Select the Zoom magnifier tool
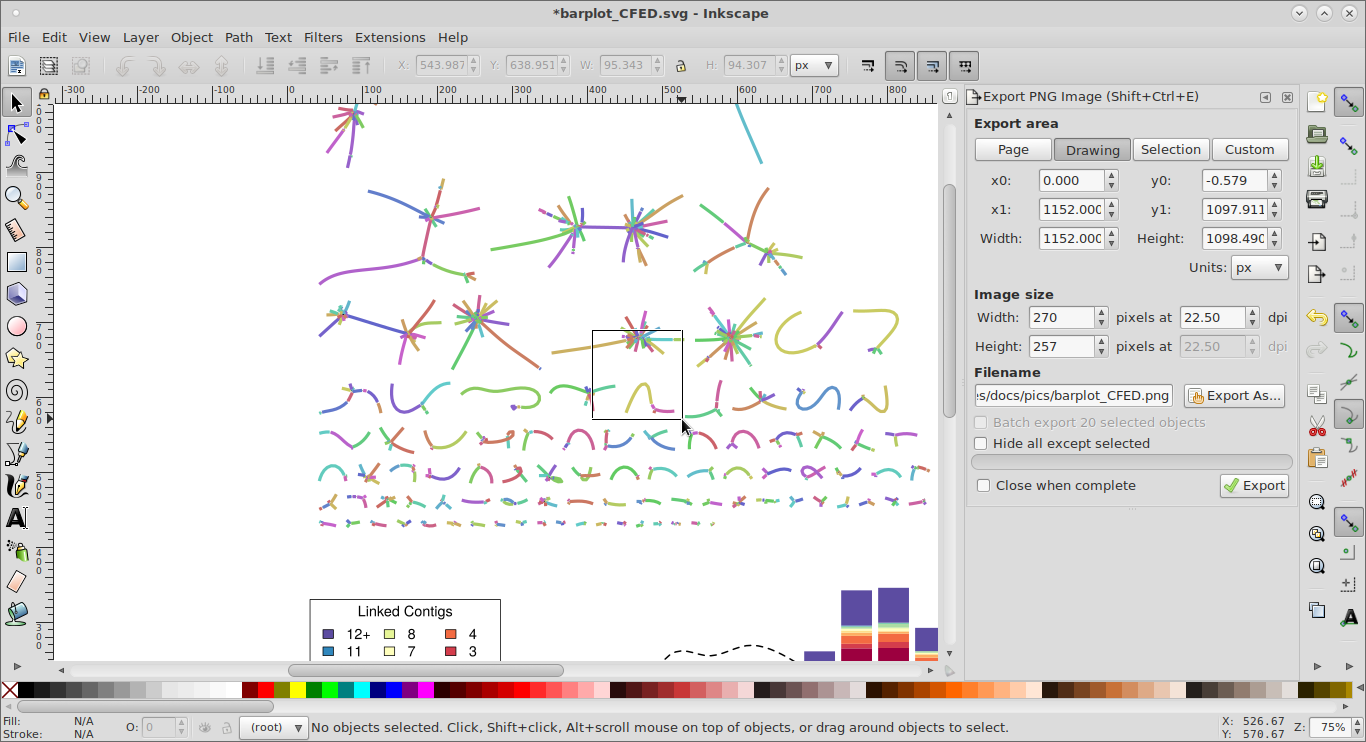The width and height of the screenshot is (1366, 742). point(16,197)
